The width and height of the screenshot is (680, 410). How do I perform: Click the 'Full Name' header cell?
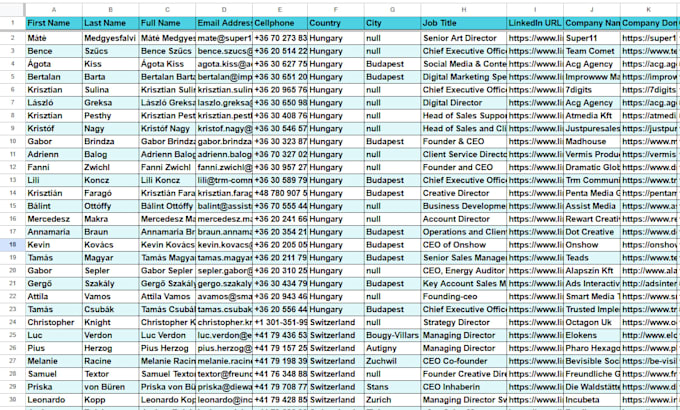click(167, 23)
